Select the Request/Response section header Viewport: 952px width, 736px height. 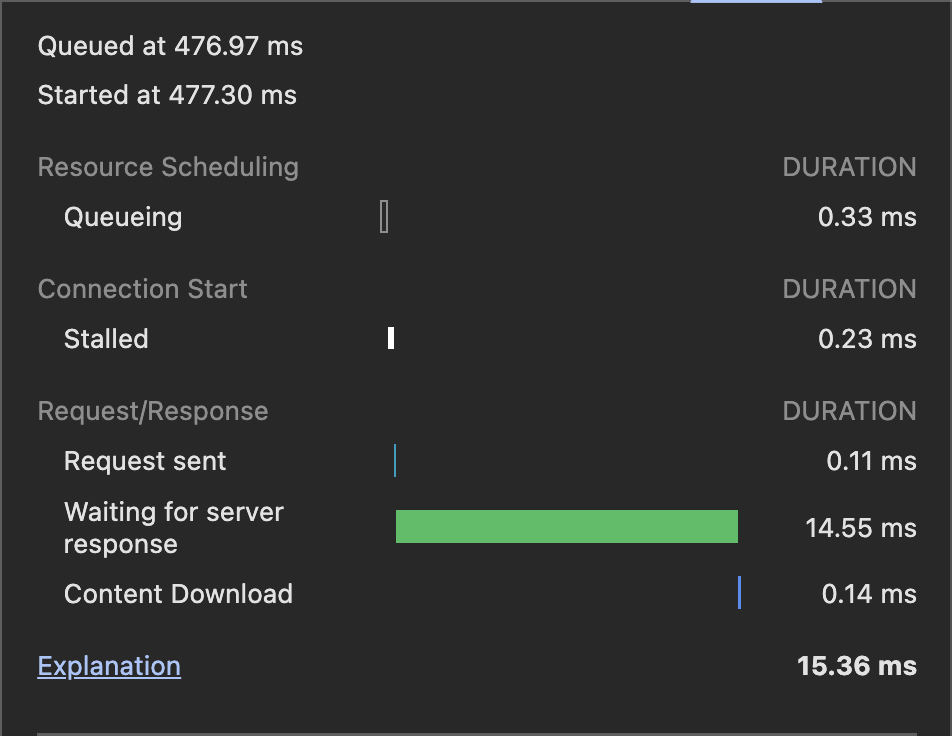pos(153,412)
